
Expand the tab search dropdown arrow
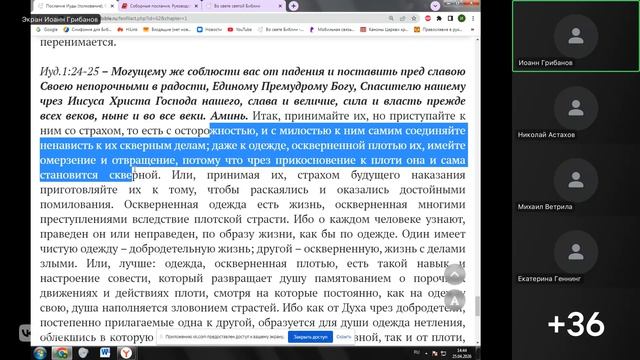click(x=435, y=6)
